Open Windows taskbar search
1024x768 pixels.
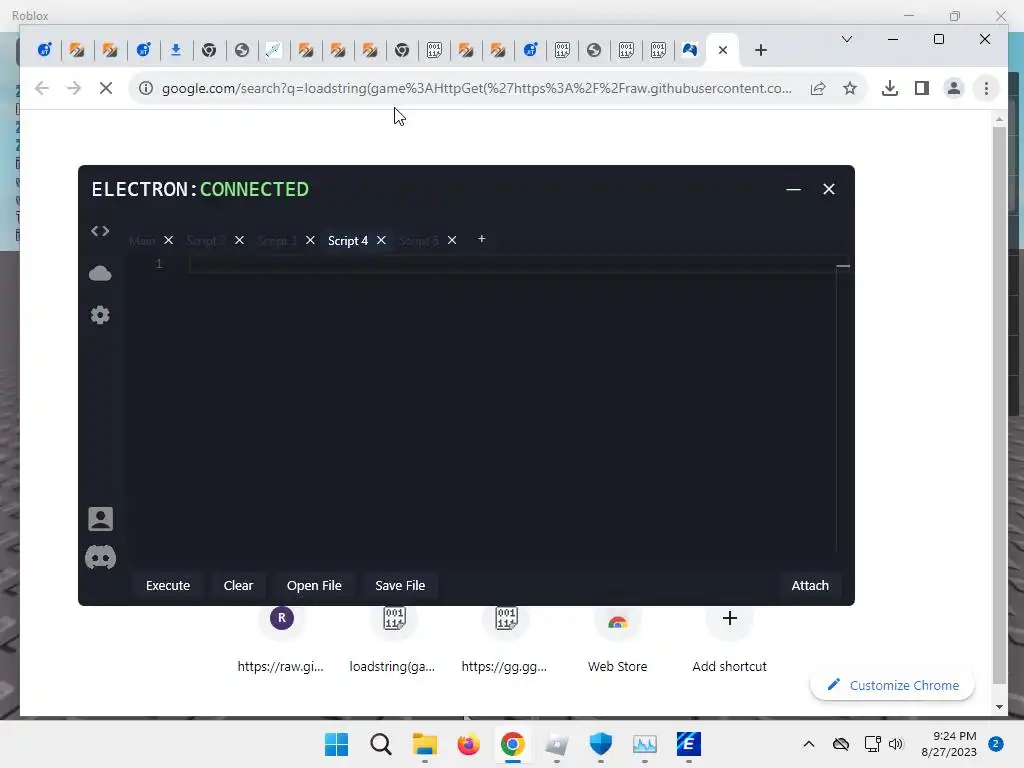(381, 744)
